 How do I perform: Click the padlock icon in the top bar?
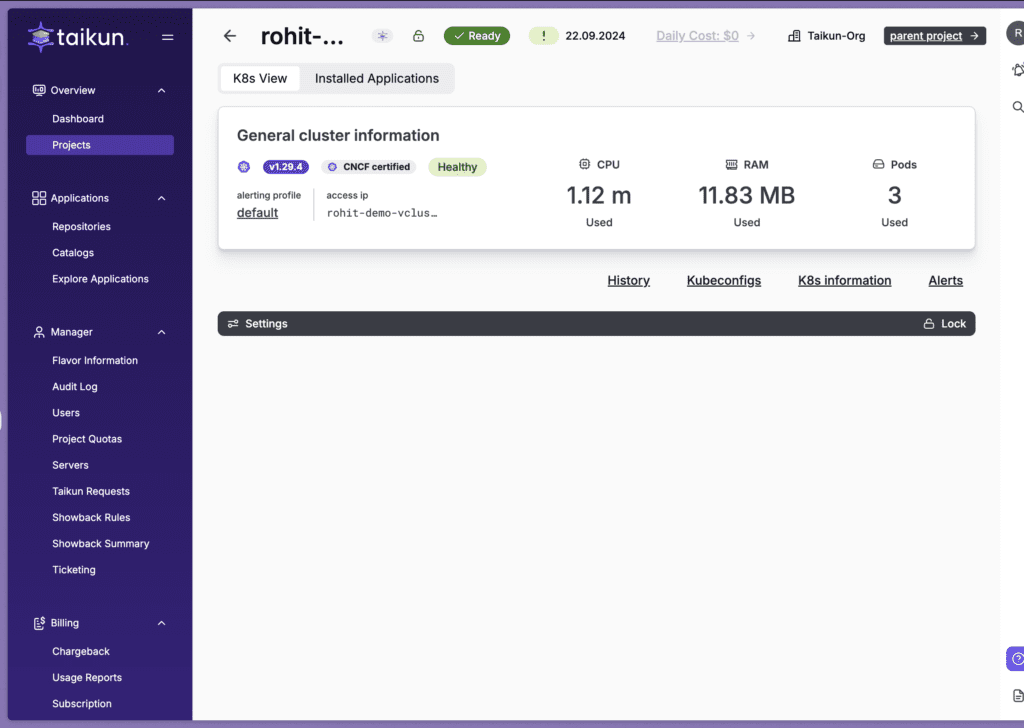pos(418,35)
